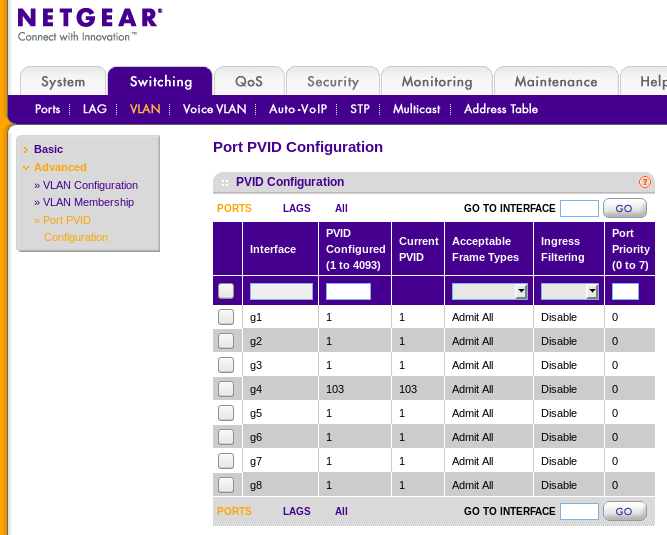
Task: Expand the Basic section in sidebar
Action: click(48, 149)
